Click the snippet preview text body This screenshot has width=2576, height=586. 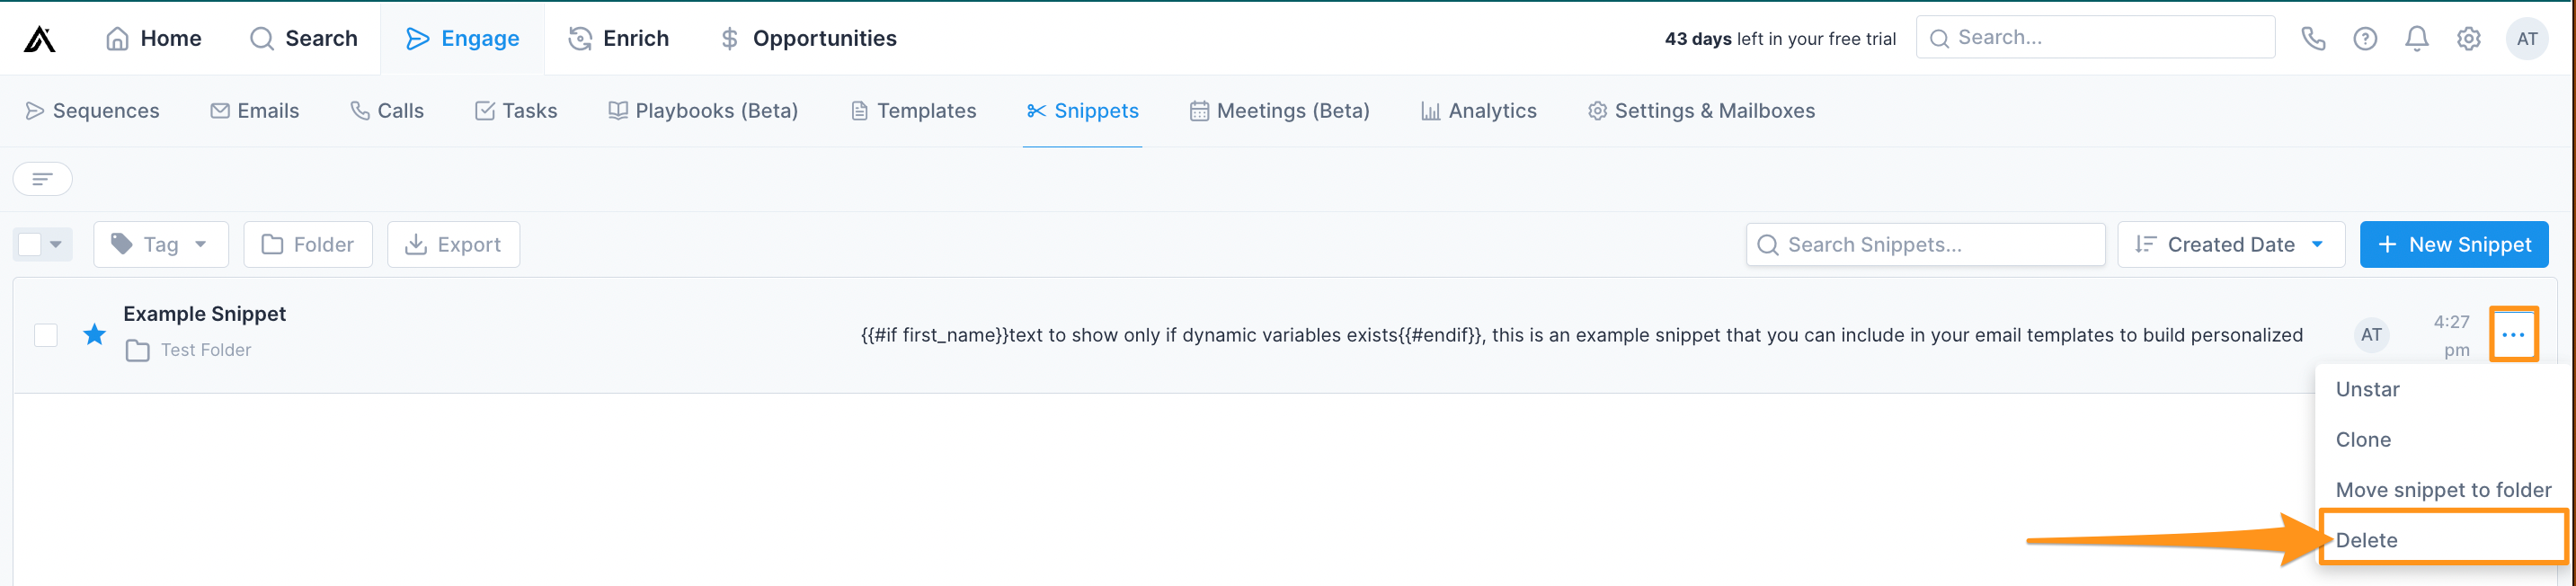1582,335
